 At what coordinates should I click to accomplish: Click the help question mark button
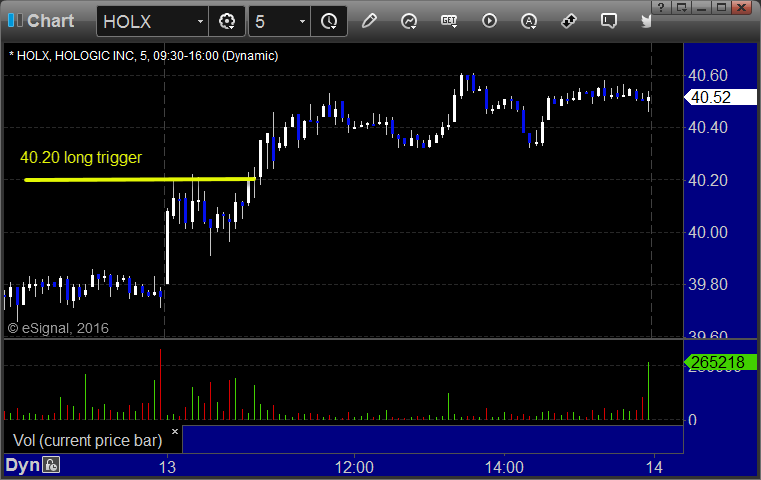pos(661,7)
